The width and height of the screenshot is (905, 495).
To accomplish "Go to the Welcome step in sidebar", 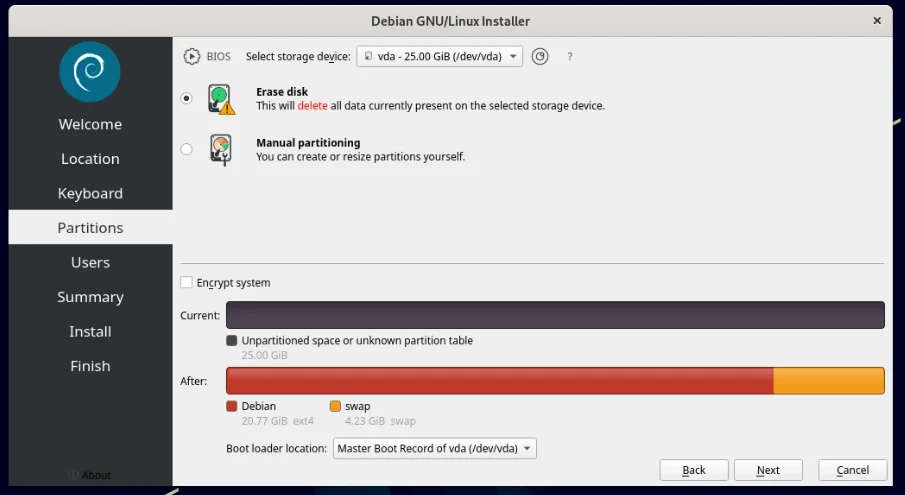I will (90, 125).
